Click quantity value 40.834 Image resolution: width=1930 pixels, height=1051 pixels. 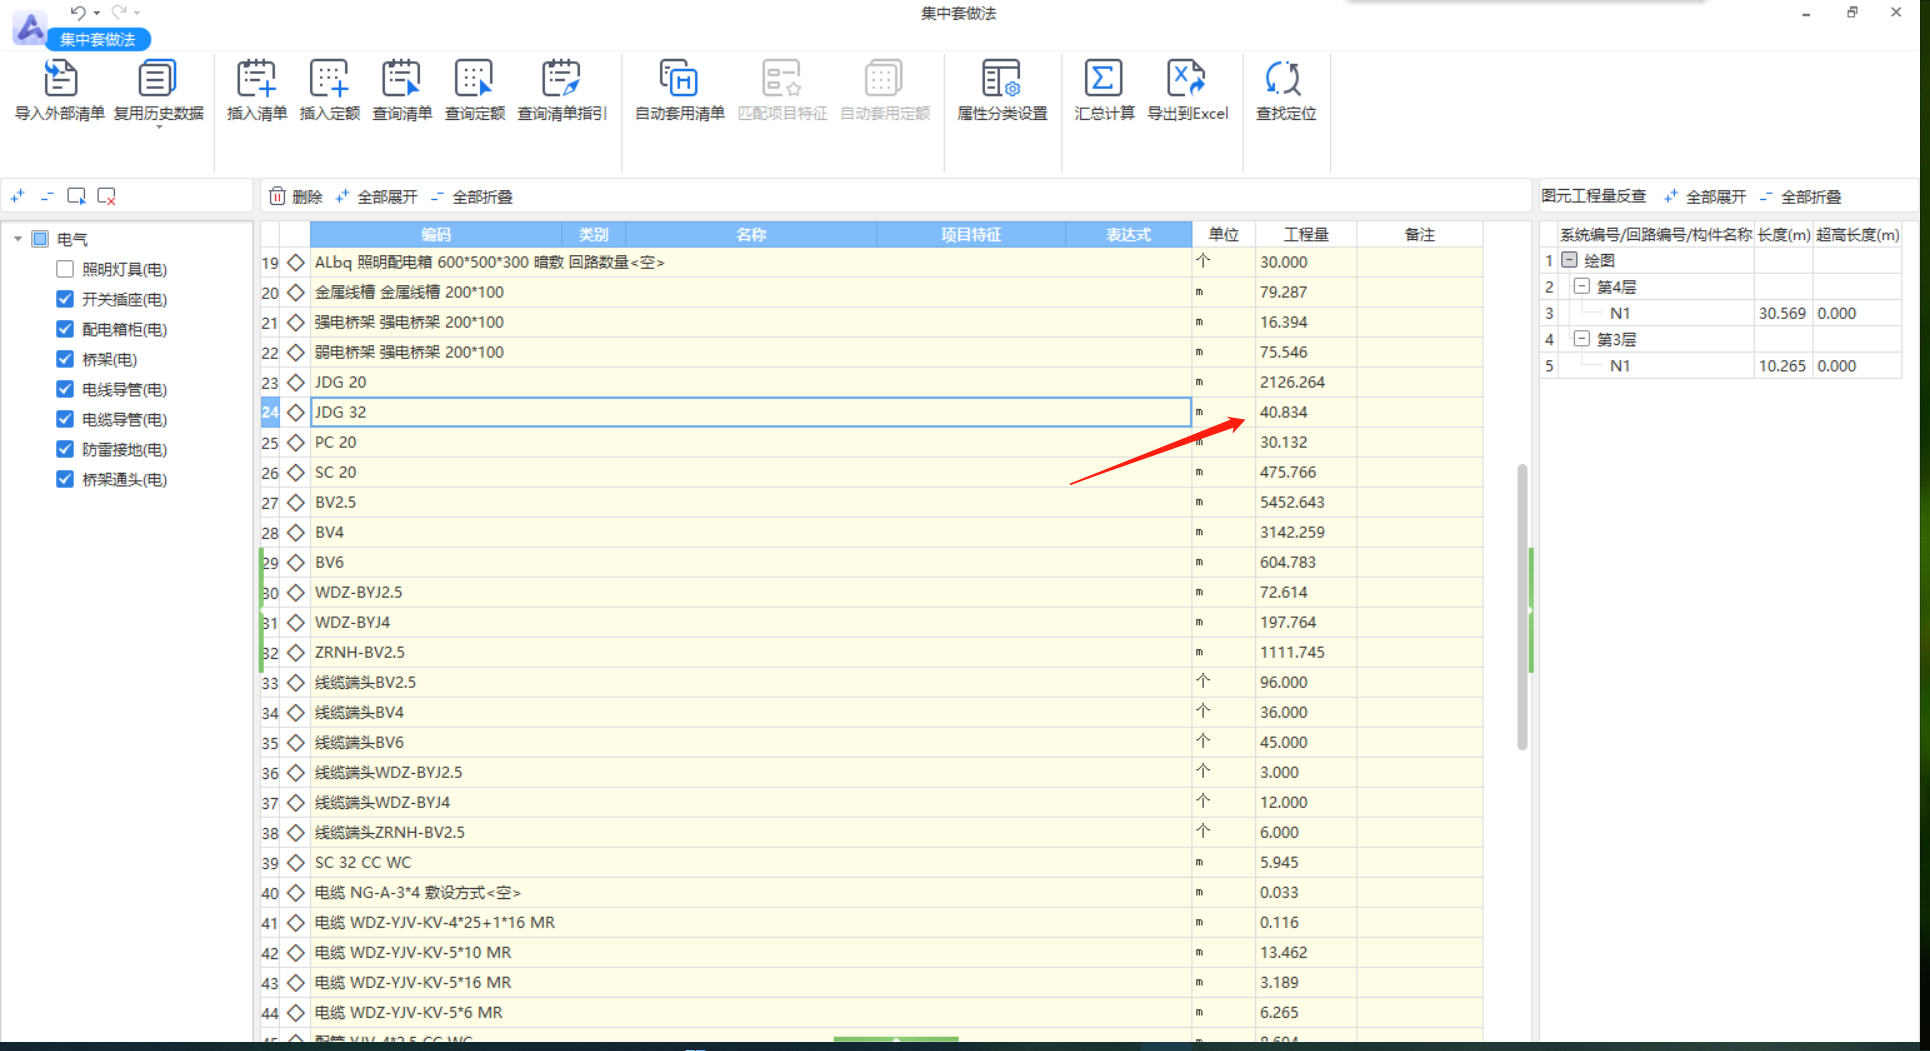(1283, 412)
